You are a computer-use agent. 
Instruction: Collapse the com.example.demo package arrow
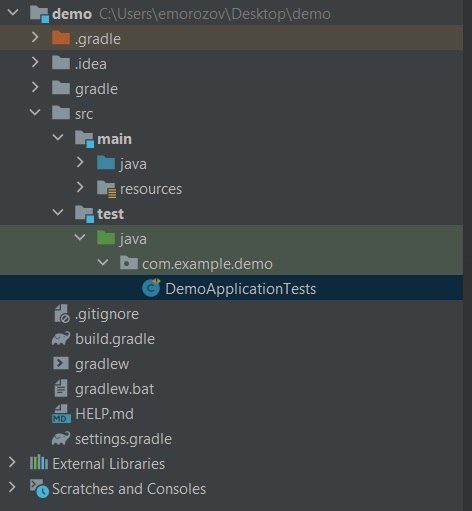(103, 262)
